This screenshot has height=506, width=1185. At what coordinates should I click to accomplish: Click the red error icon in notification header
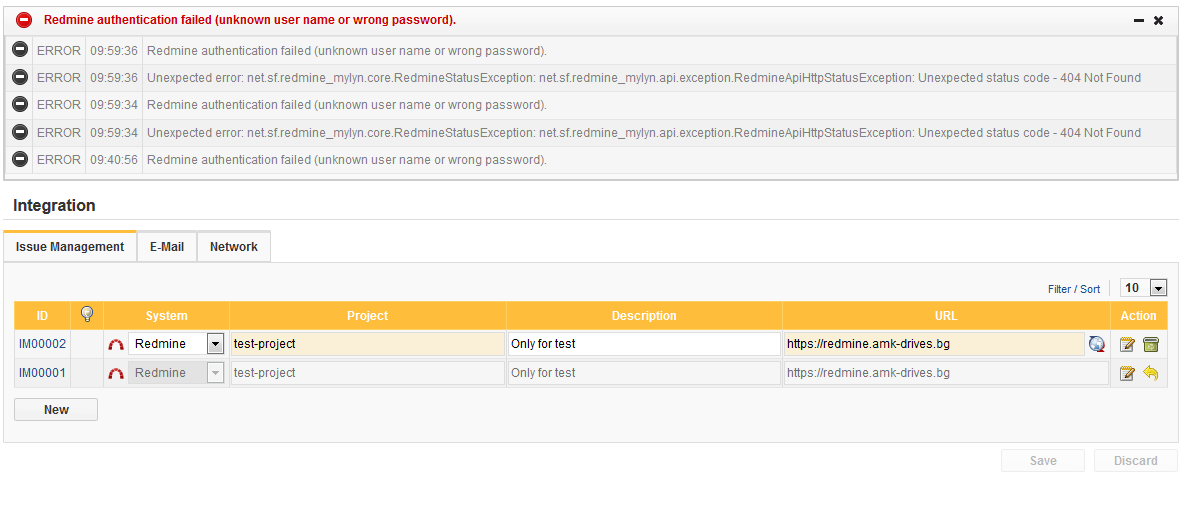pyautogui.click(x=24, y=20)
